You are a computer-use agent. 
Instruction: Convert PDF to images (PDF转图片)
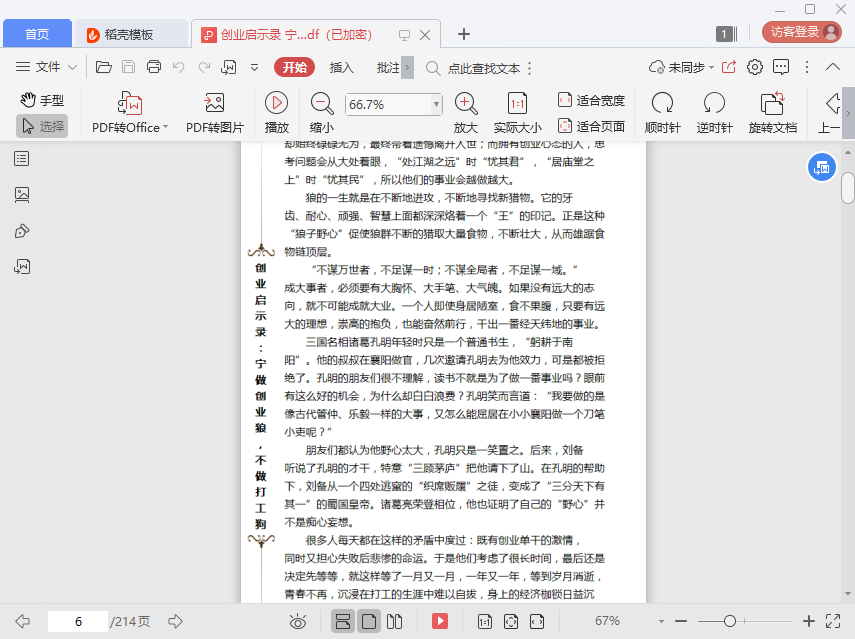(215, 113)
